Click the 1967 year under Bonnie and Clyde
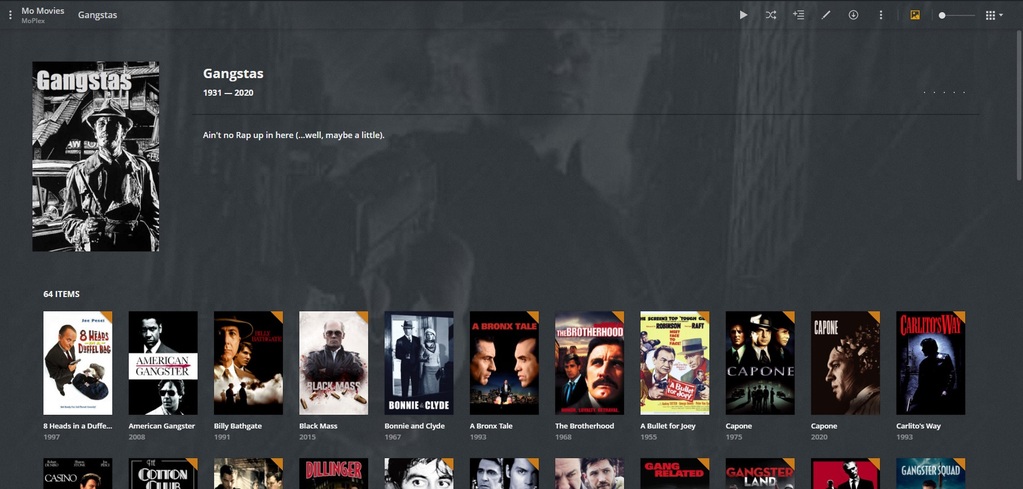1023x489 pixels. (393, 437)
